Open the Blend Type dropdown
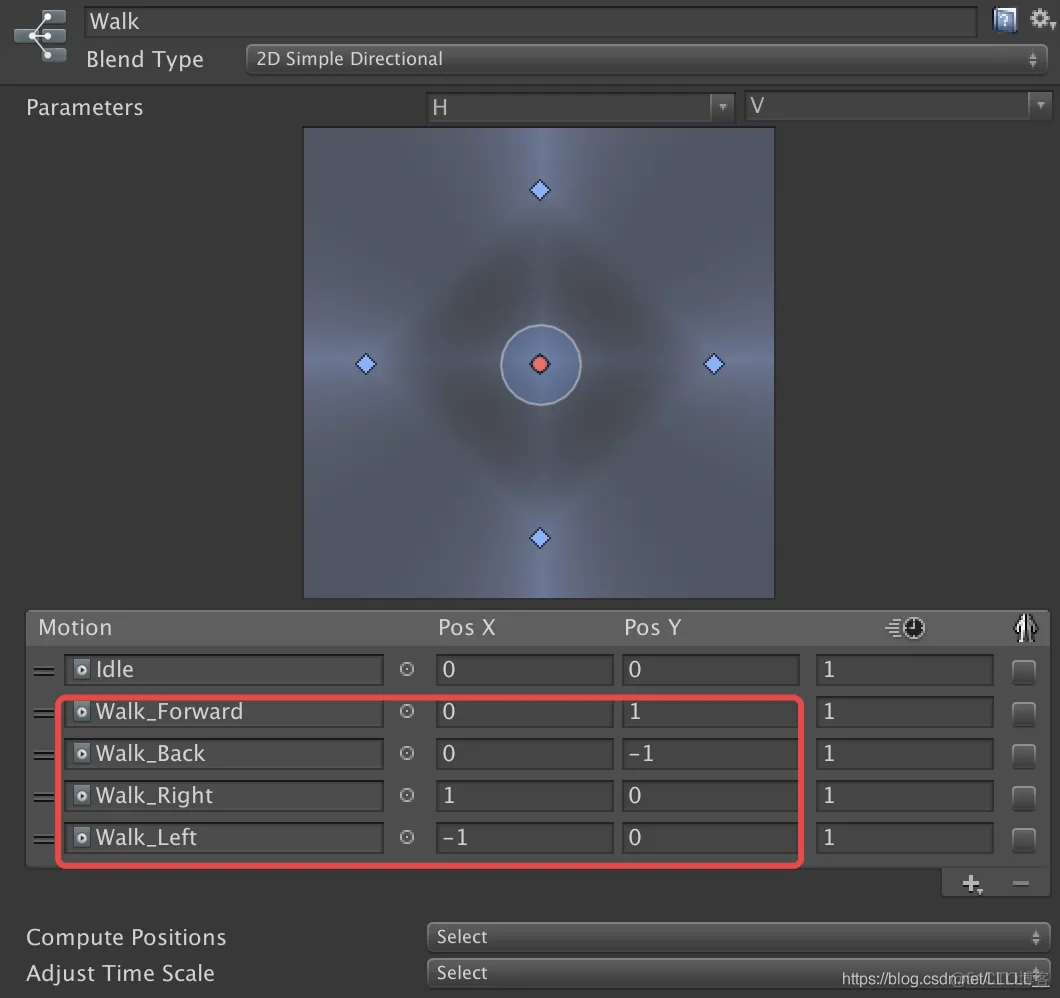Image resolution: width=1060 pixels, height=998 pixels. (646, 60)
